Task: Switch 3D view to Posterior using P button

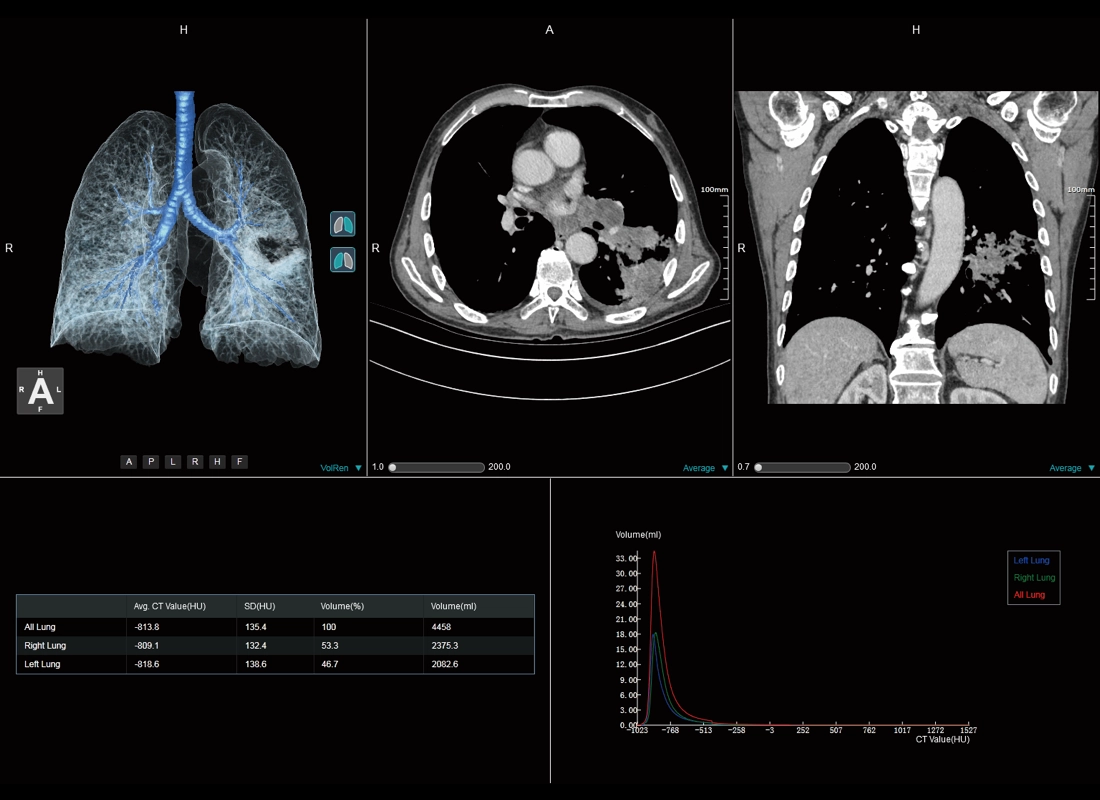Action: 151,462
